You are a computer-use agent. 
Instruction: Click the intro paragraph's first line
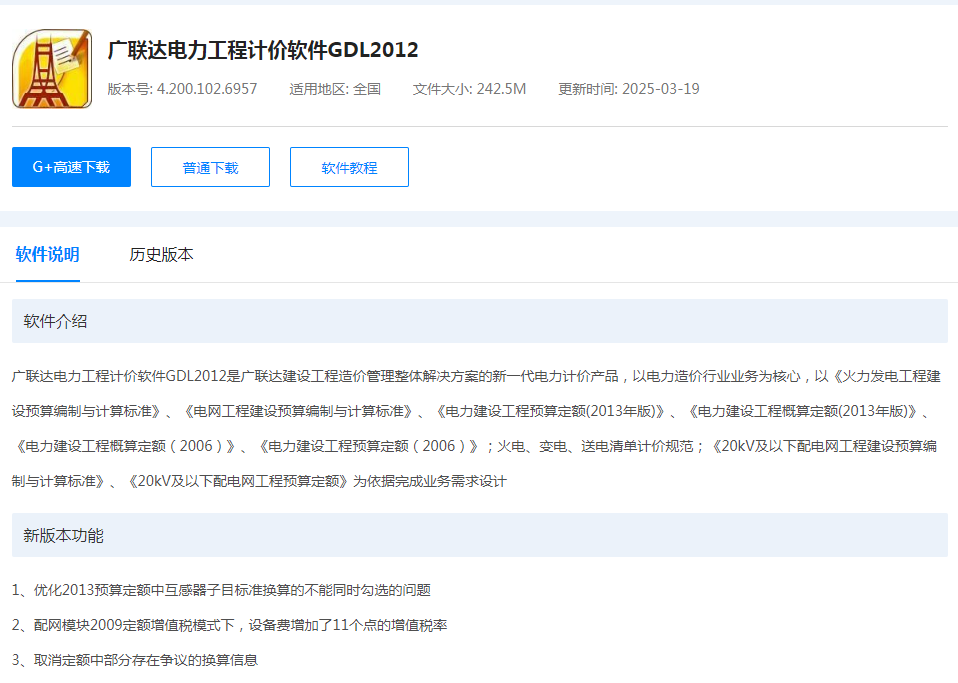coord(476,376)
